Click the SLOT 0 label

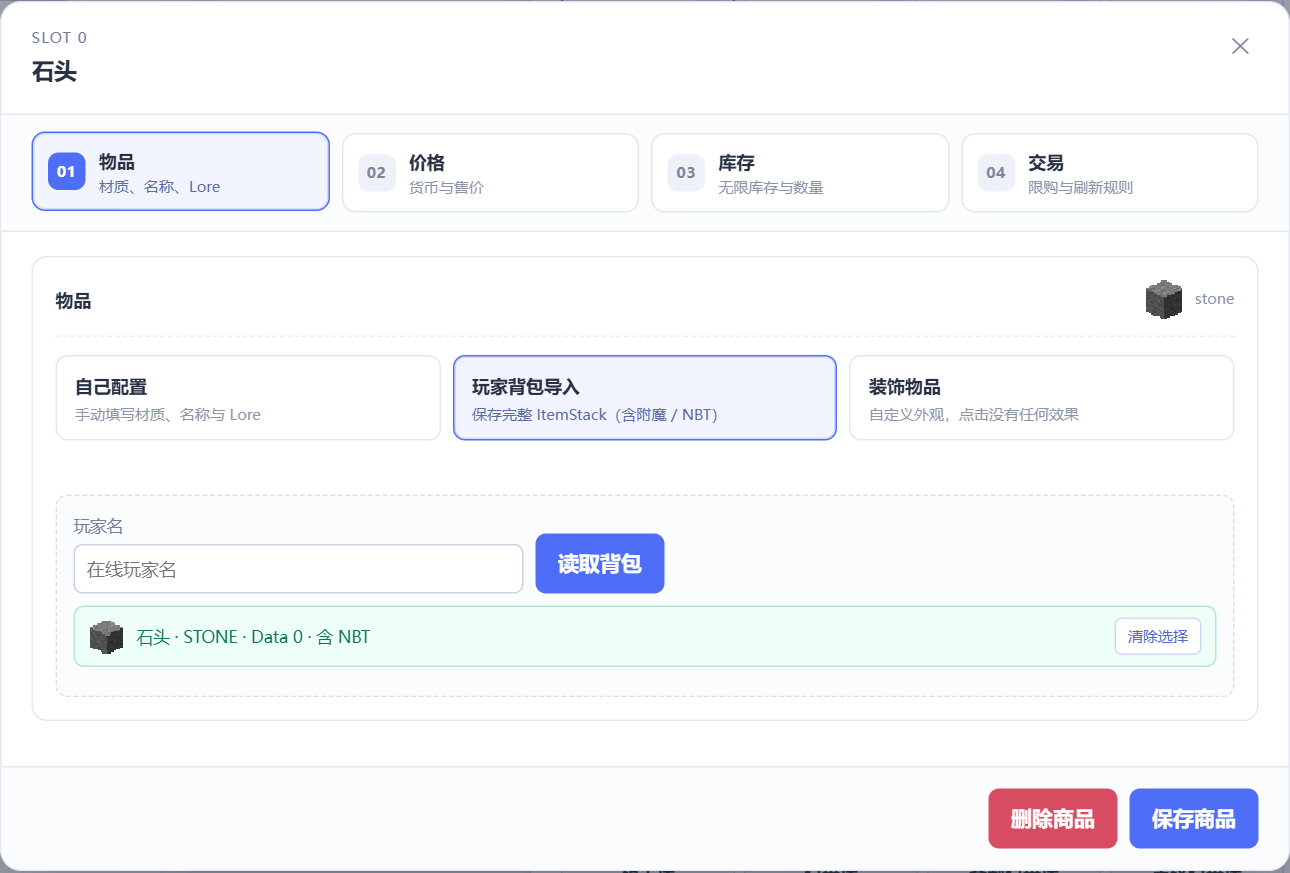pyautogui.click(x=59, y=38)
